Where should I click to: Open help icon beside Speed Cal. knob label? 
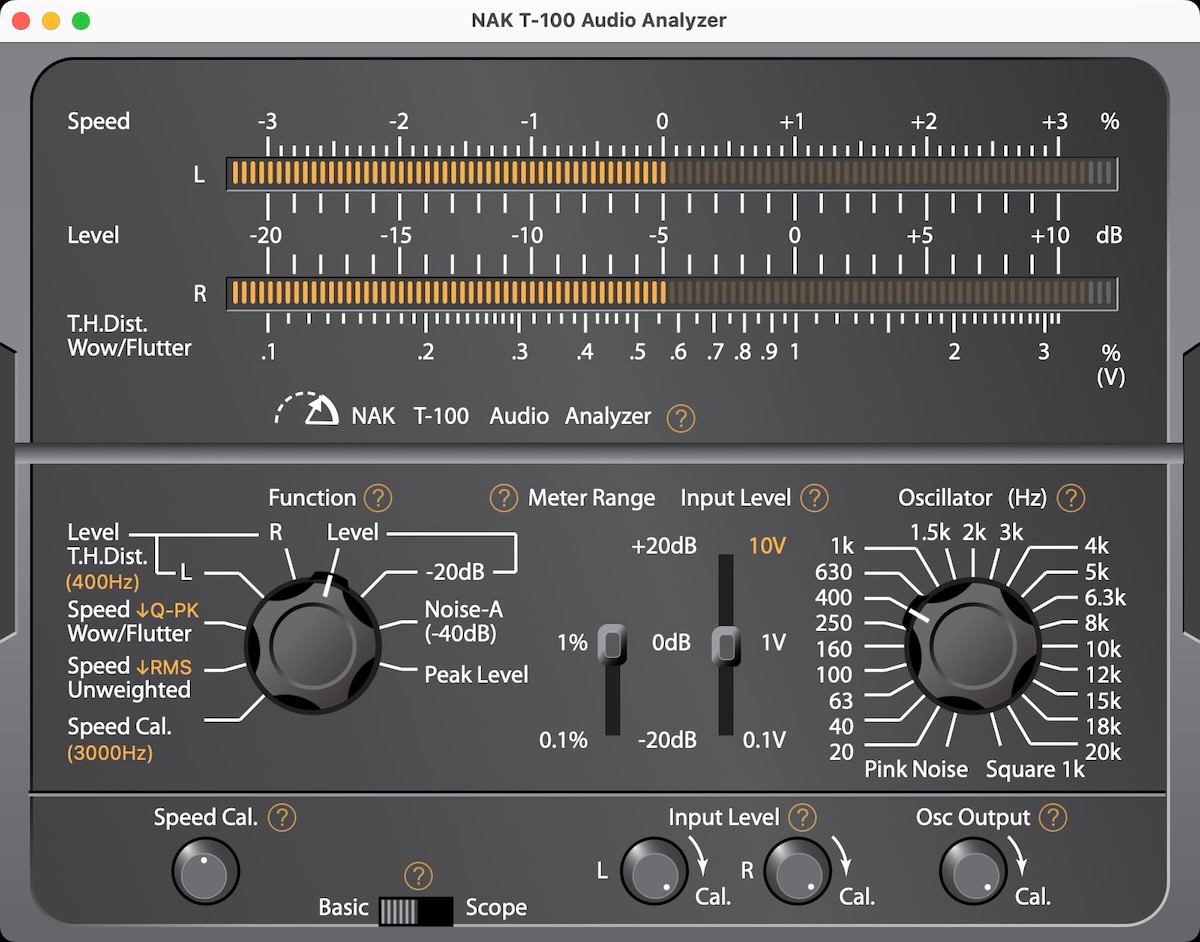[283, 818]
